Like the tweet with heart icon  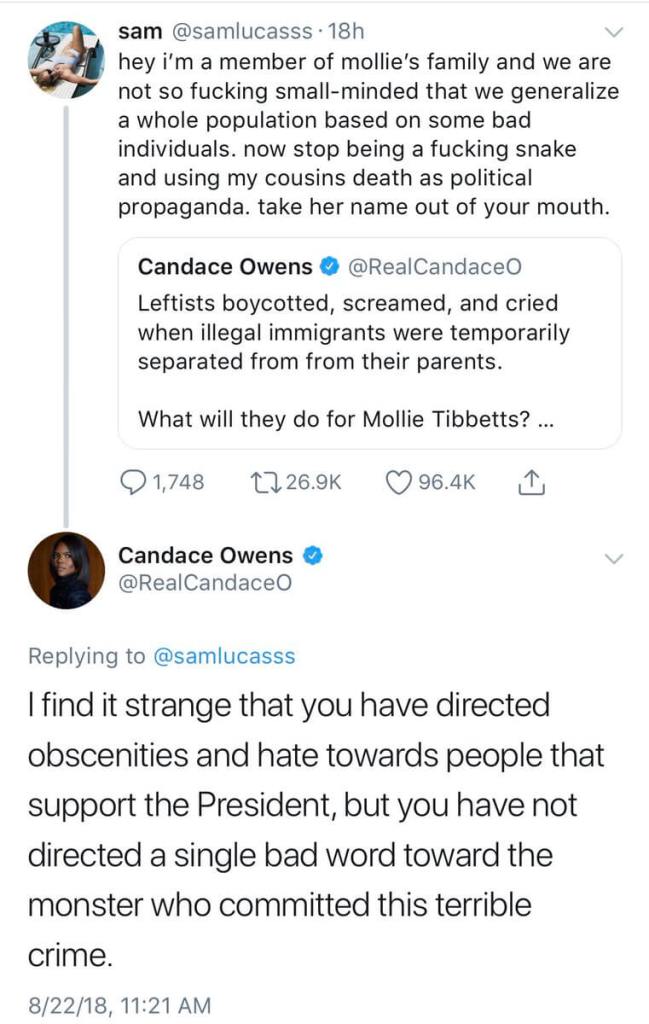click(401, 483)
